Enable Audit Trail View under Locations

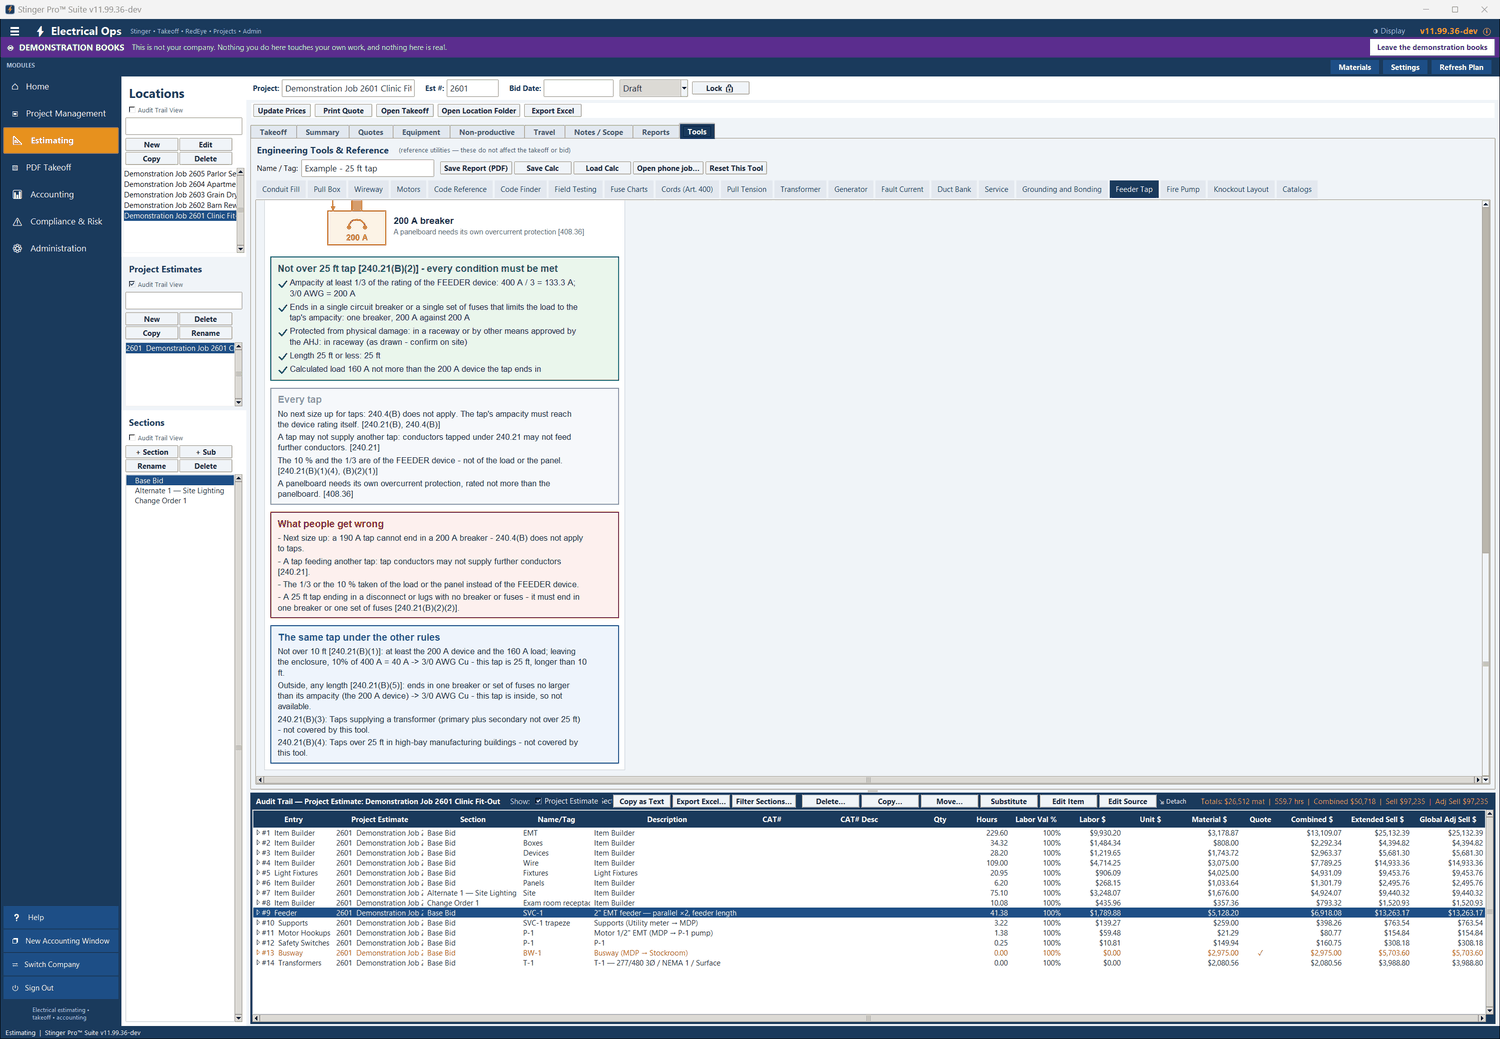point(132,110)
